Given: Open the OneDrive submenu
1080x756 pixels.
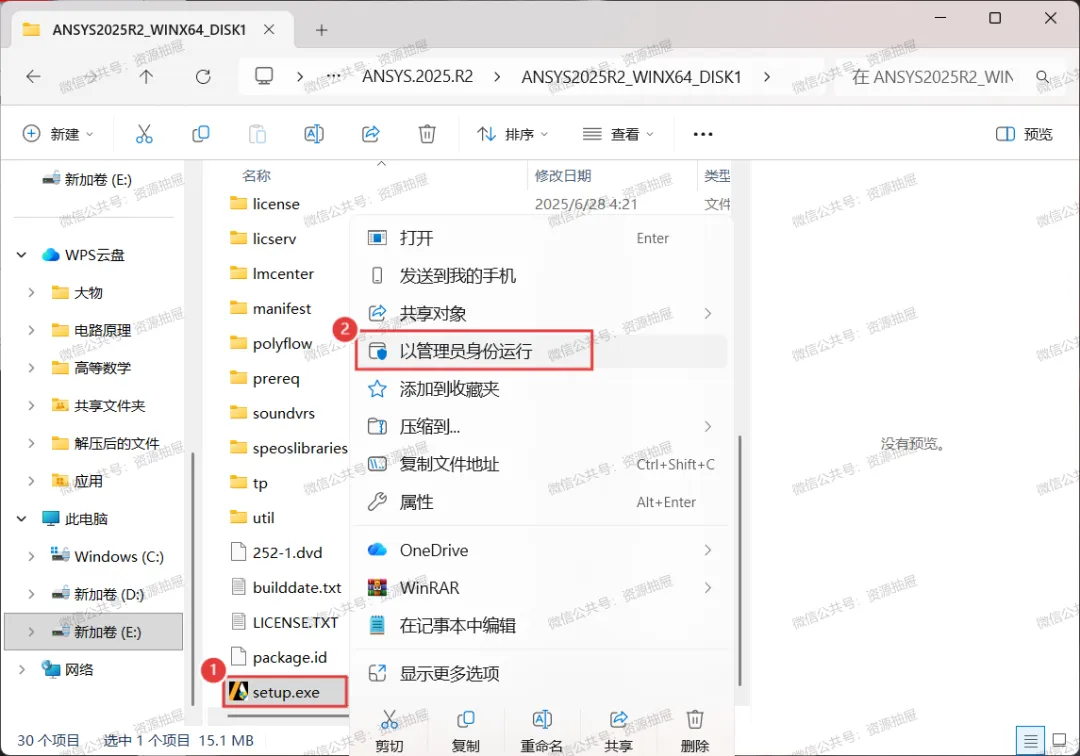Looking at the screenshot, I should (x=541, y=550).
